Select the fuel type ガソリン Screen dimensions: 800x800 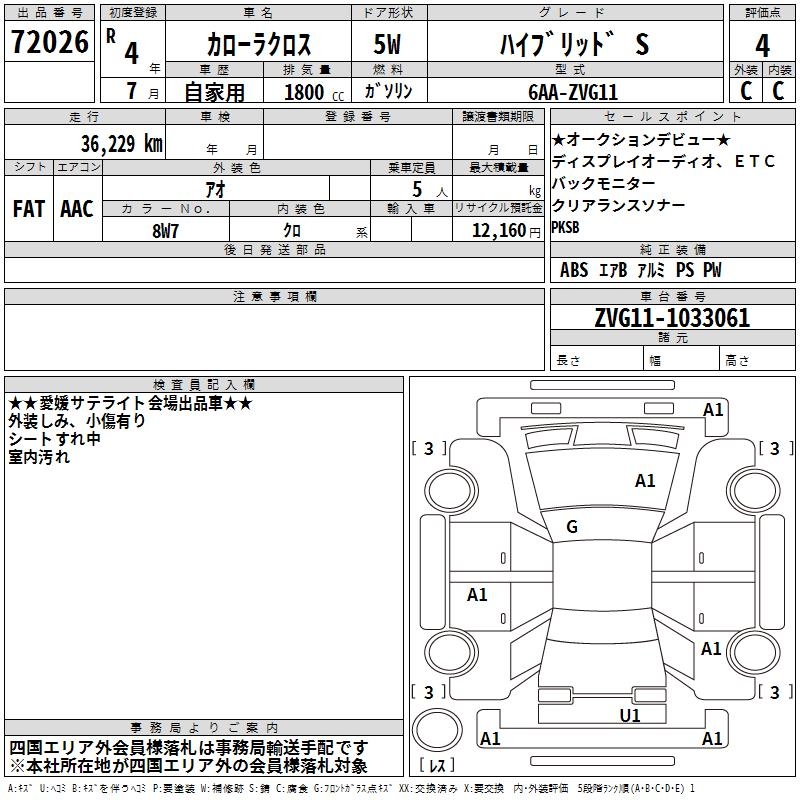tap(388, 91)
